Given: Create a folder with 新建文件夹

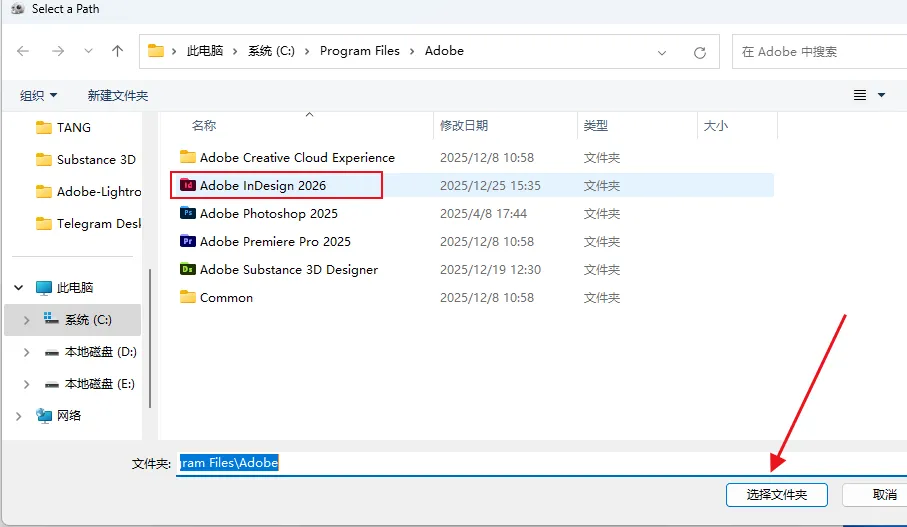Looking at the screenshot, I should [x=118, y=95].
